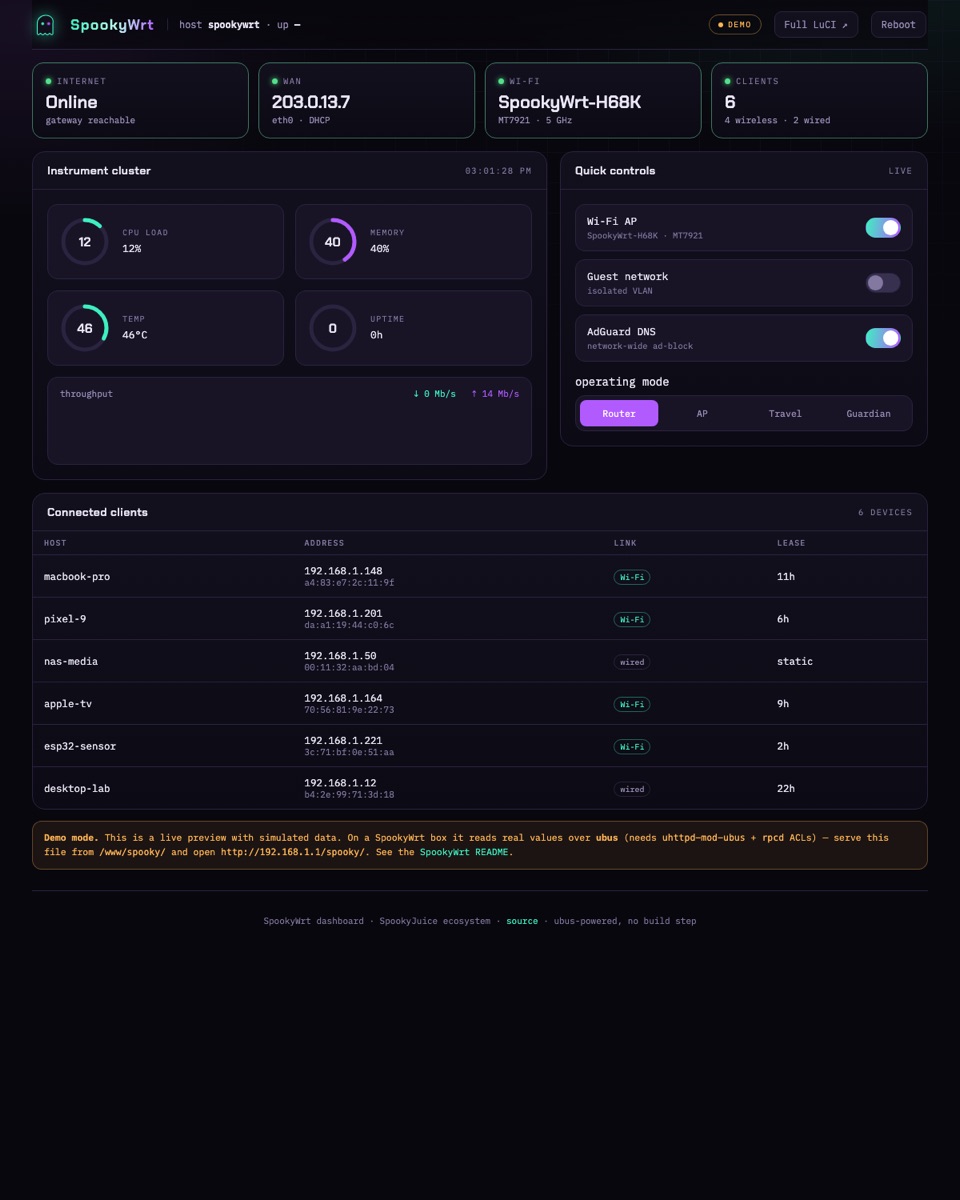
Task: Open the source link in footer
Action: click(522, 921)
